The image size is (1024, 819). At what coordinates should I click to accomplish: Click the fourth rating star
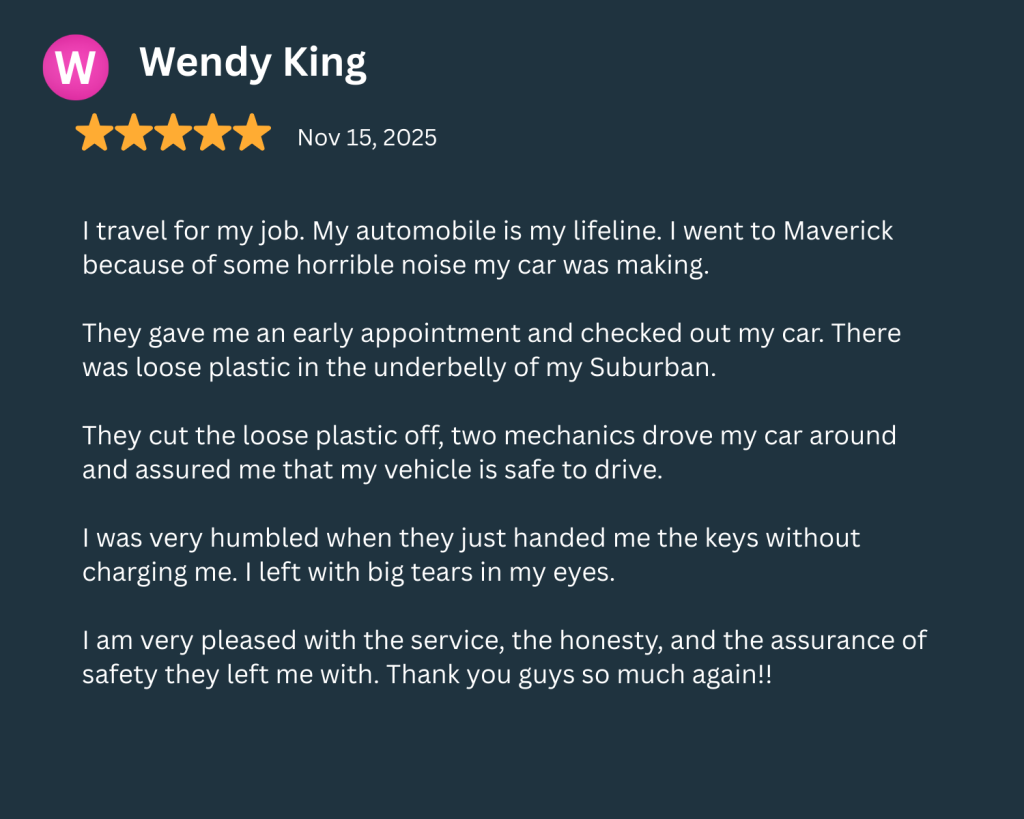(x=212, y=133)
